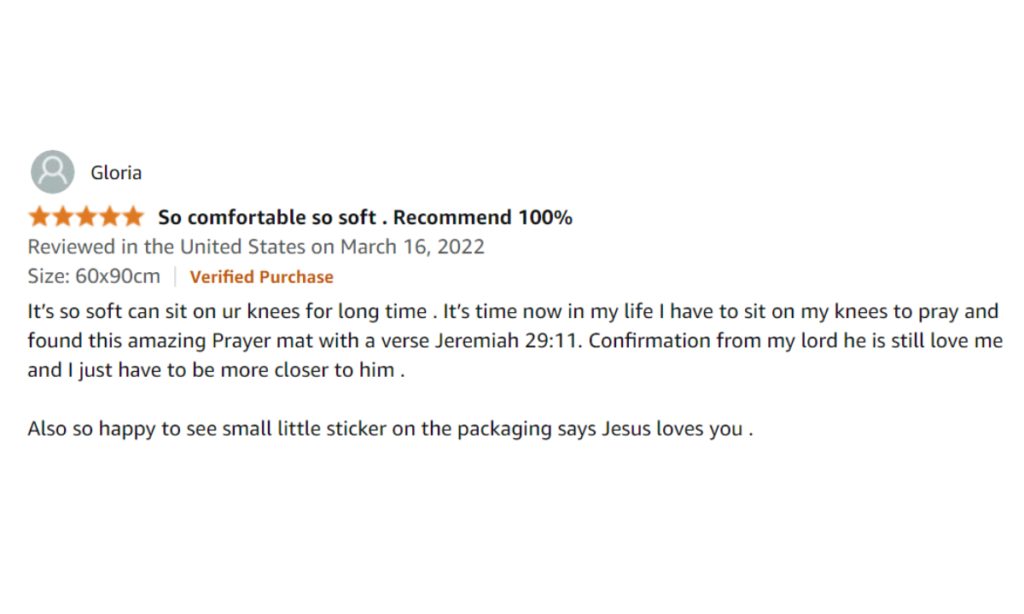1024x614 pixels.
Task: Click the first orange rating star
Action: click(39, 217)
